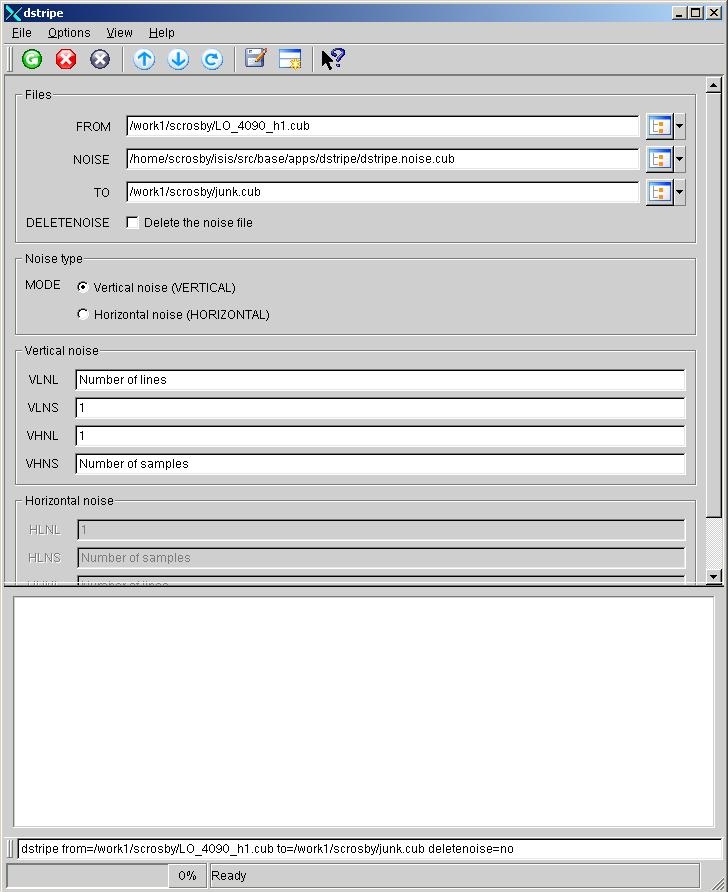Open the File menu
The image size is (728, 892).
(x=21, y=33)
